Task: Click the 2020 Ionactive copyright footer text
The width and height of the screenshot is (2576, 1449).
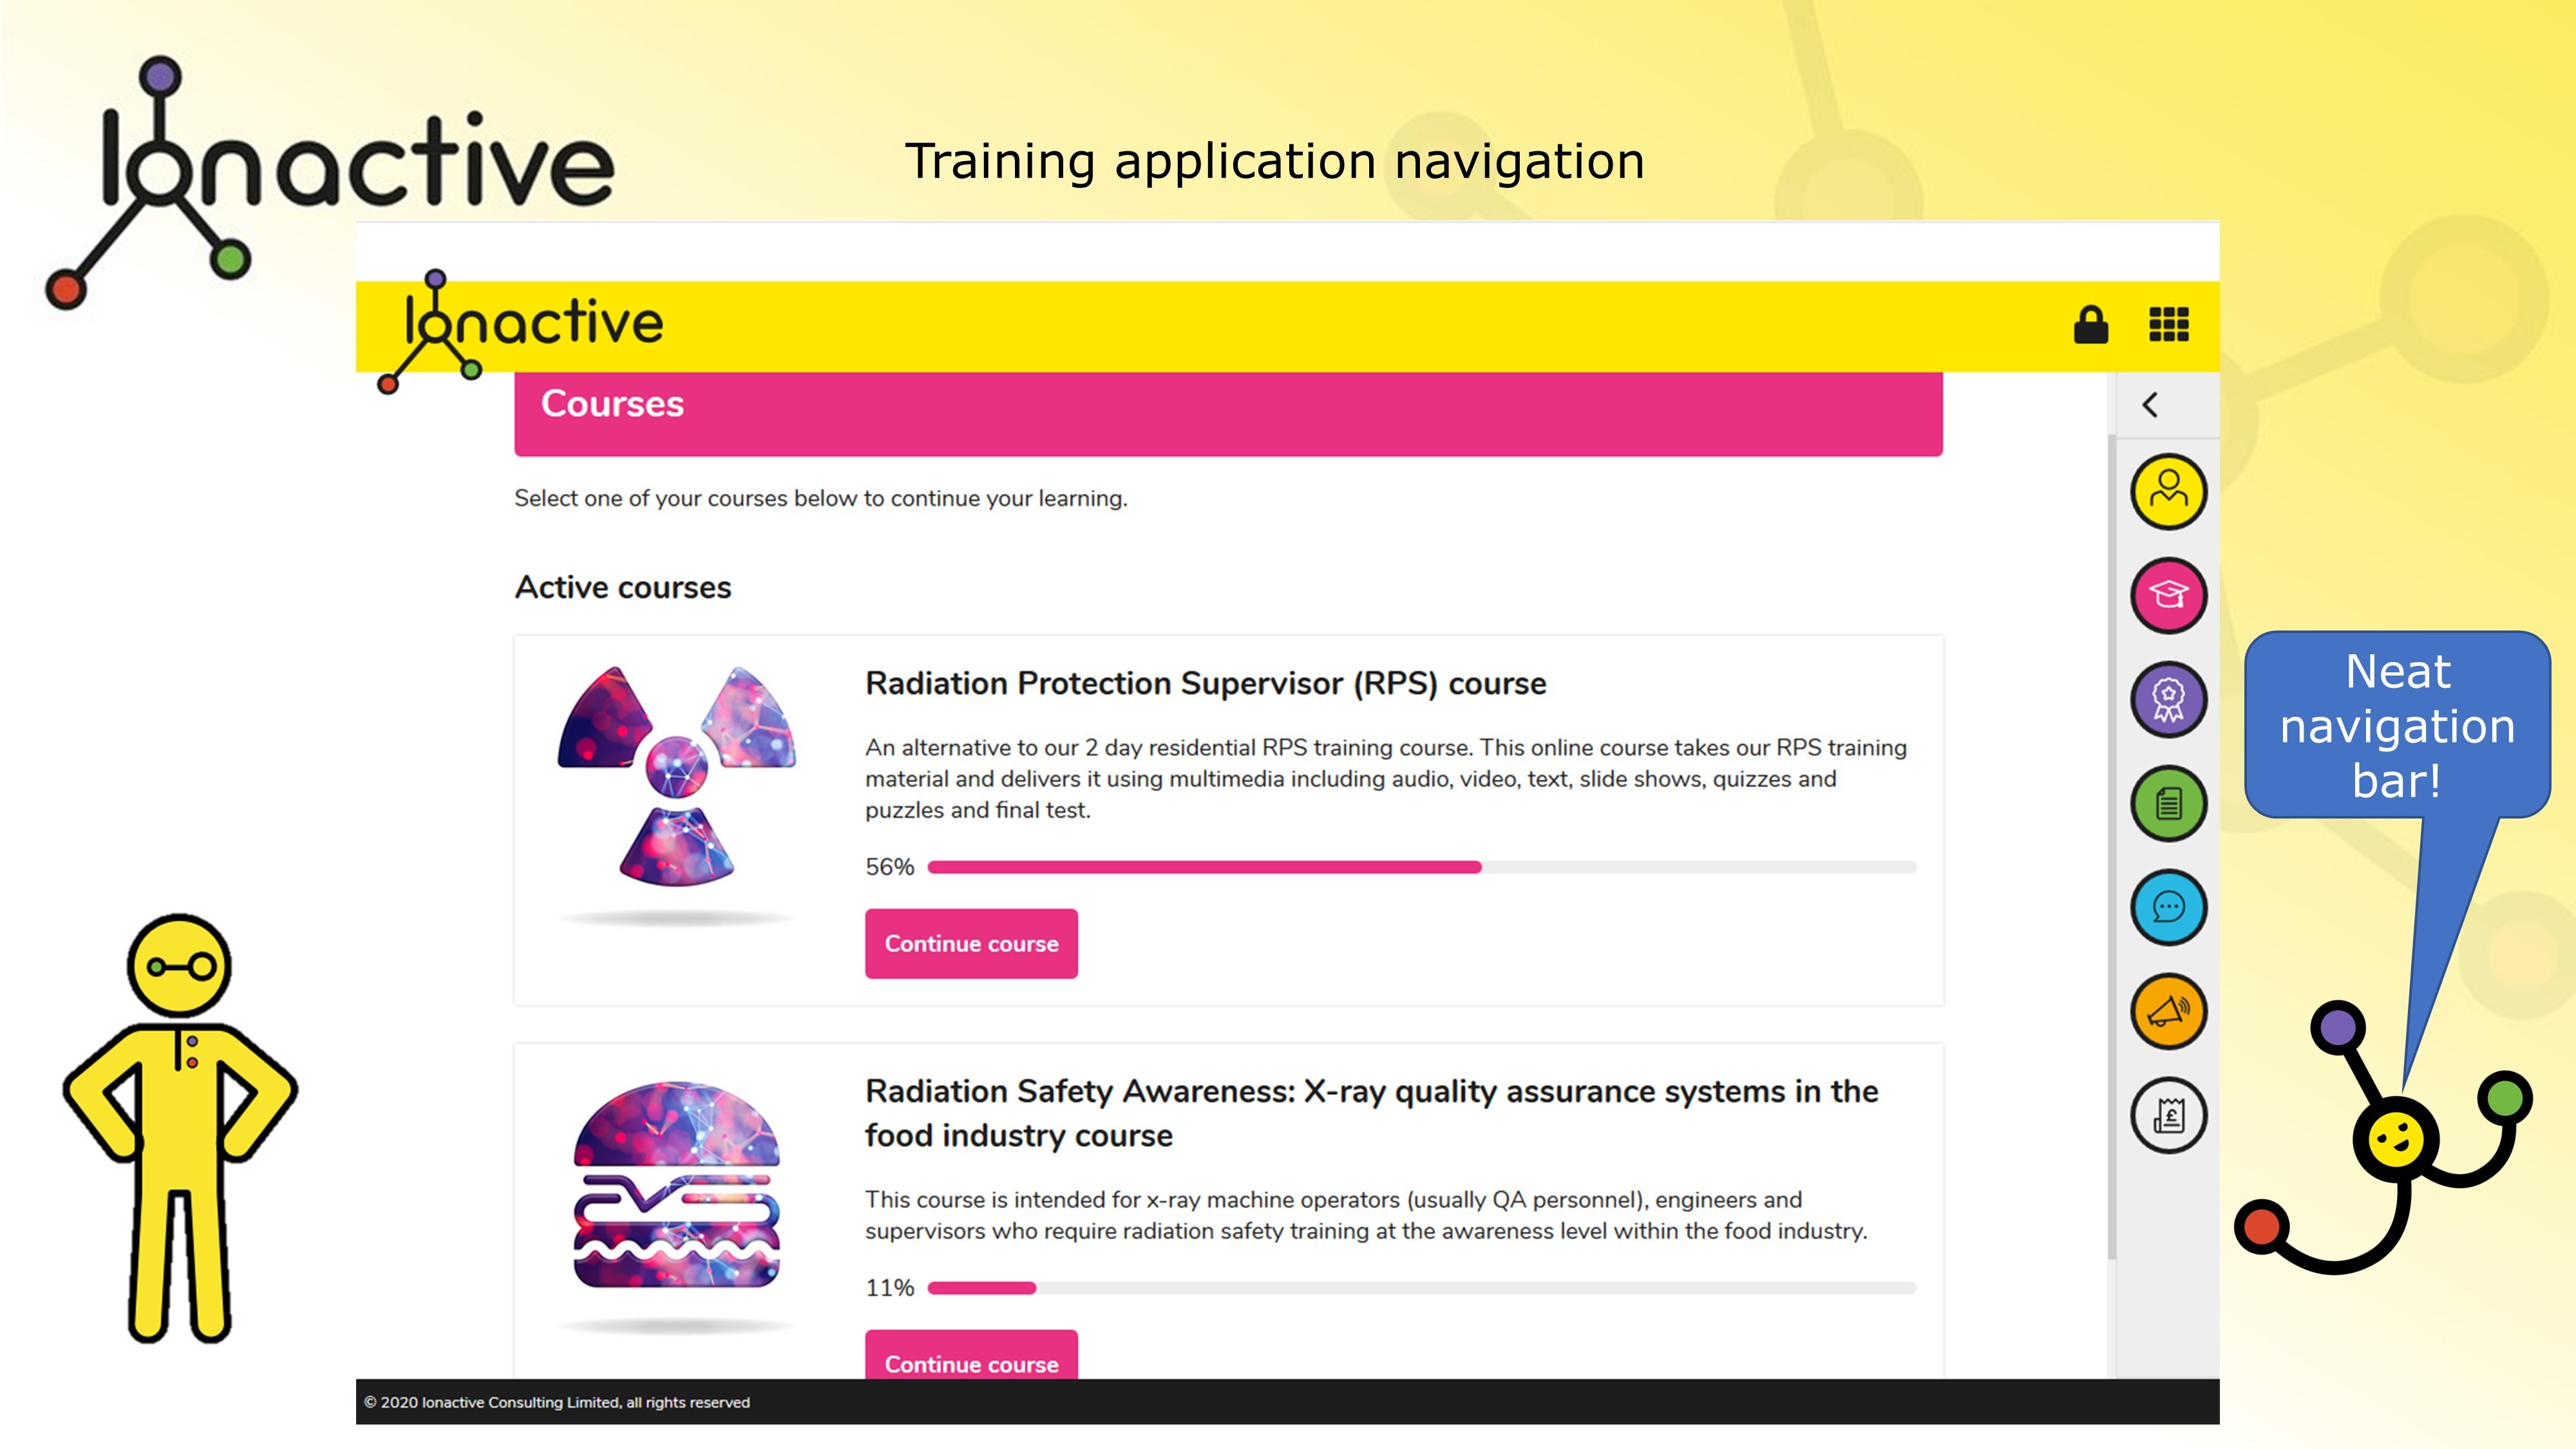Action: 557,1402
